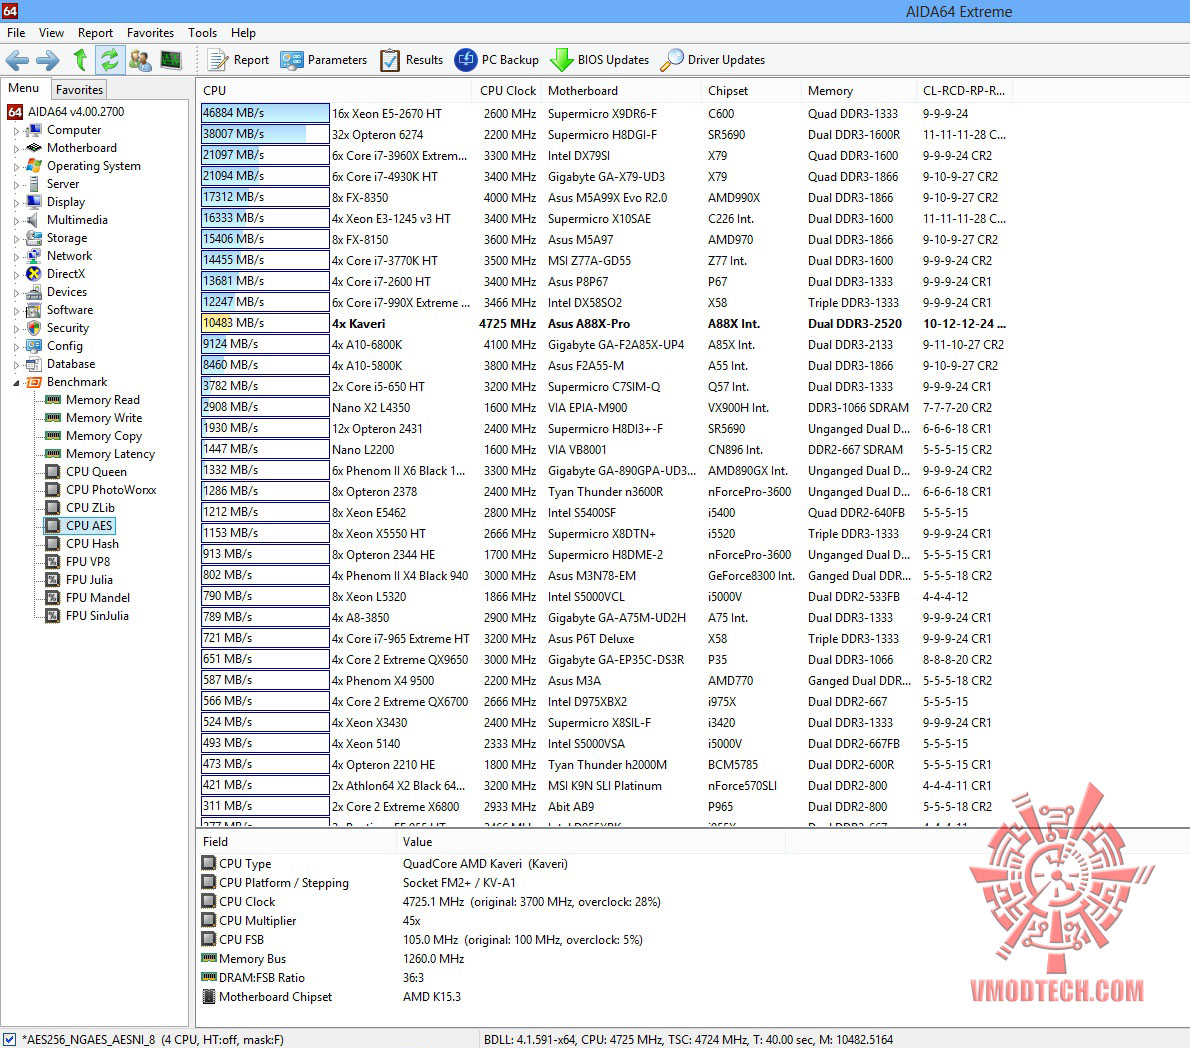Select the highlighted 10483 MB/s Kaveri bar
The image size is (1190, 1048).
[265, 323]
